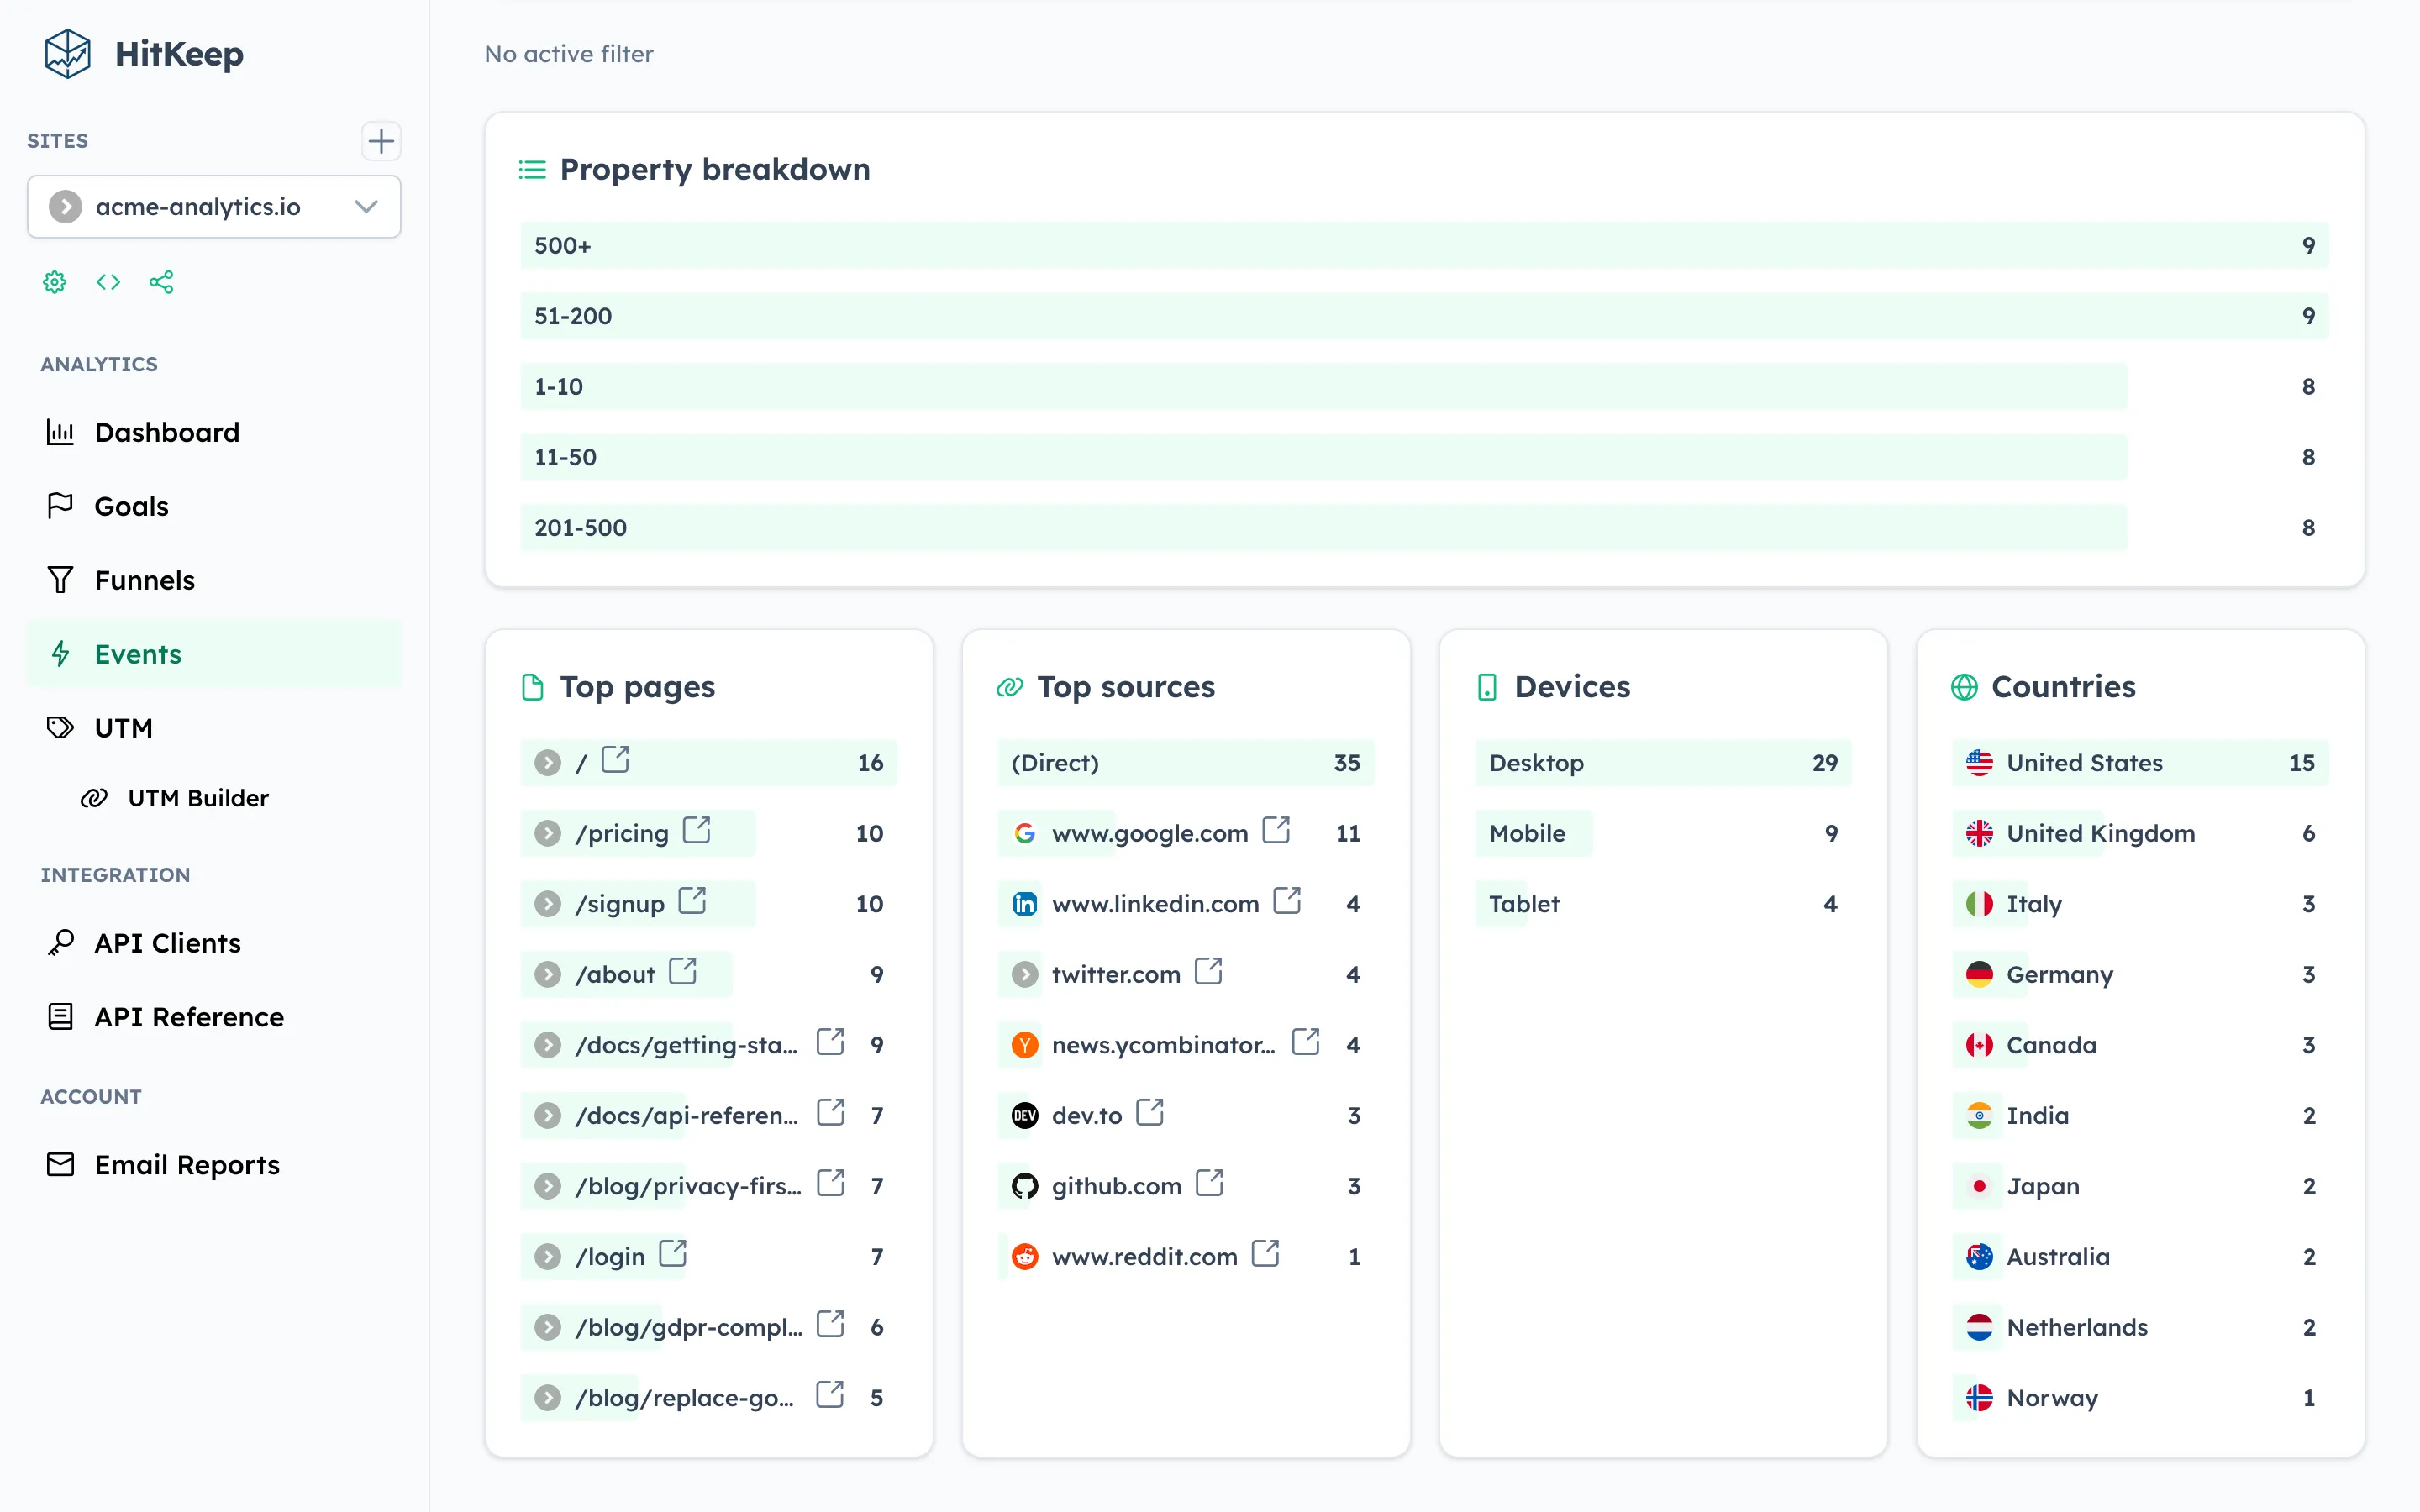Open twitter.com via its external link icon
The width and height of the screenshot is (2420, 1512).
pos(1211,971)
